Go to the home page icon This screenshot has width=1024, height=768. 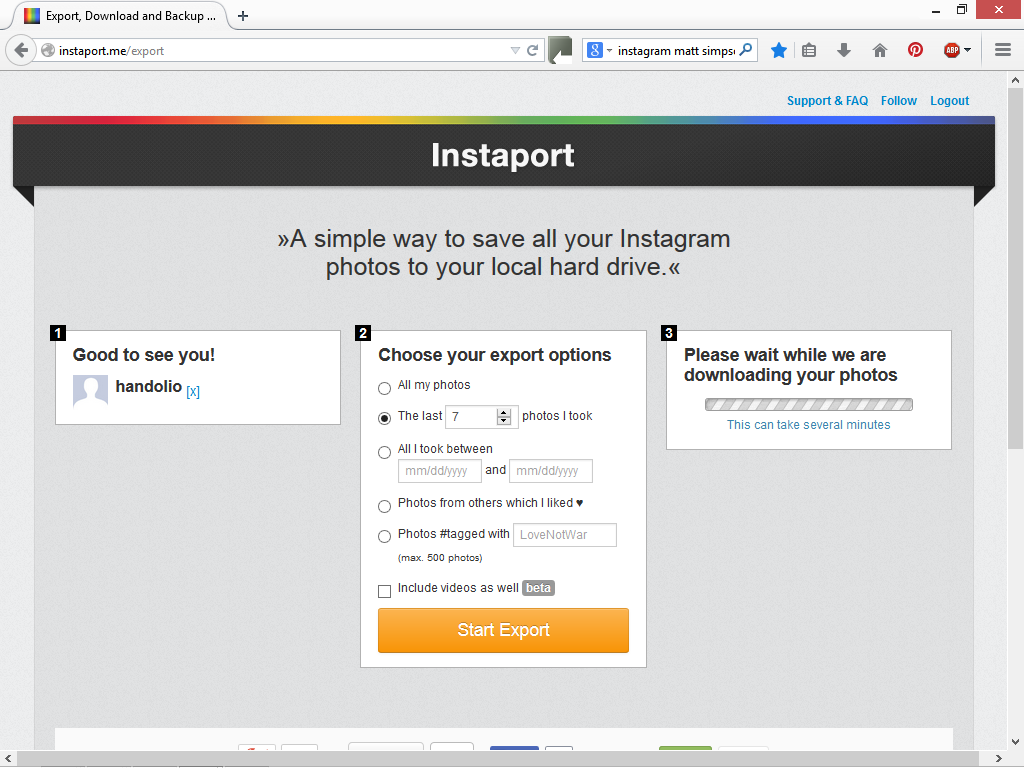[880, 50]
